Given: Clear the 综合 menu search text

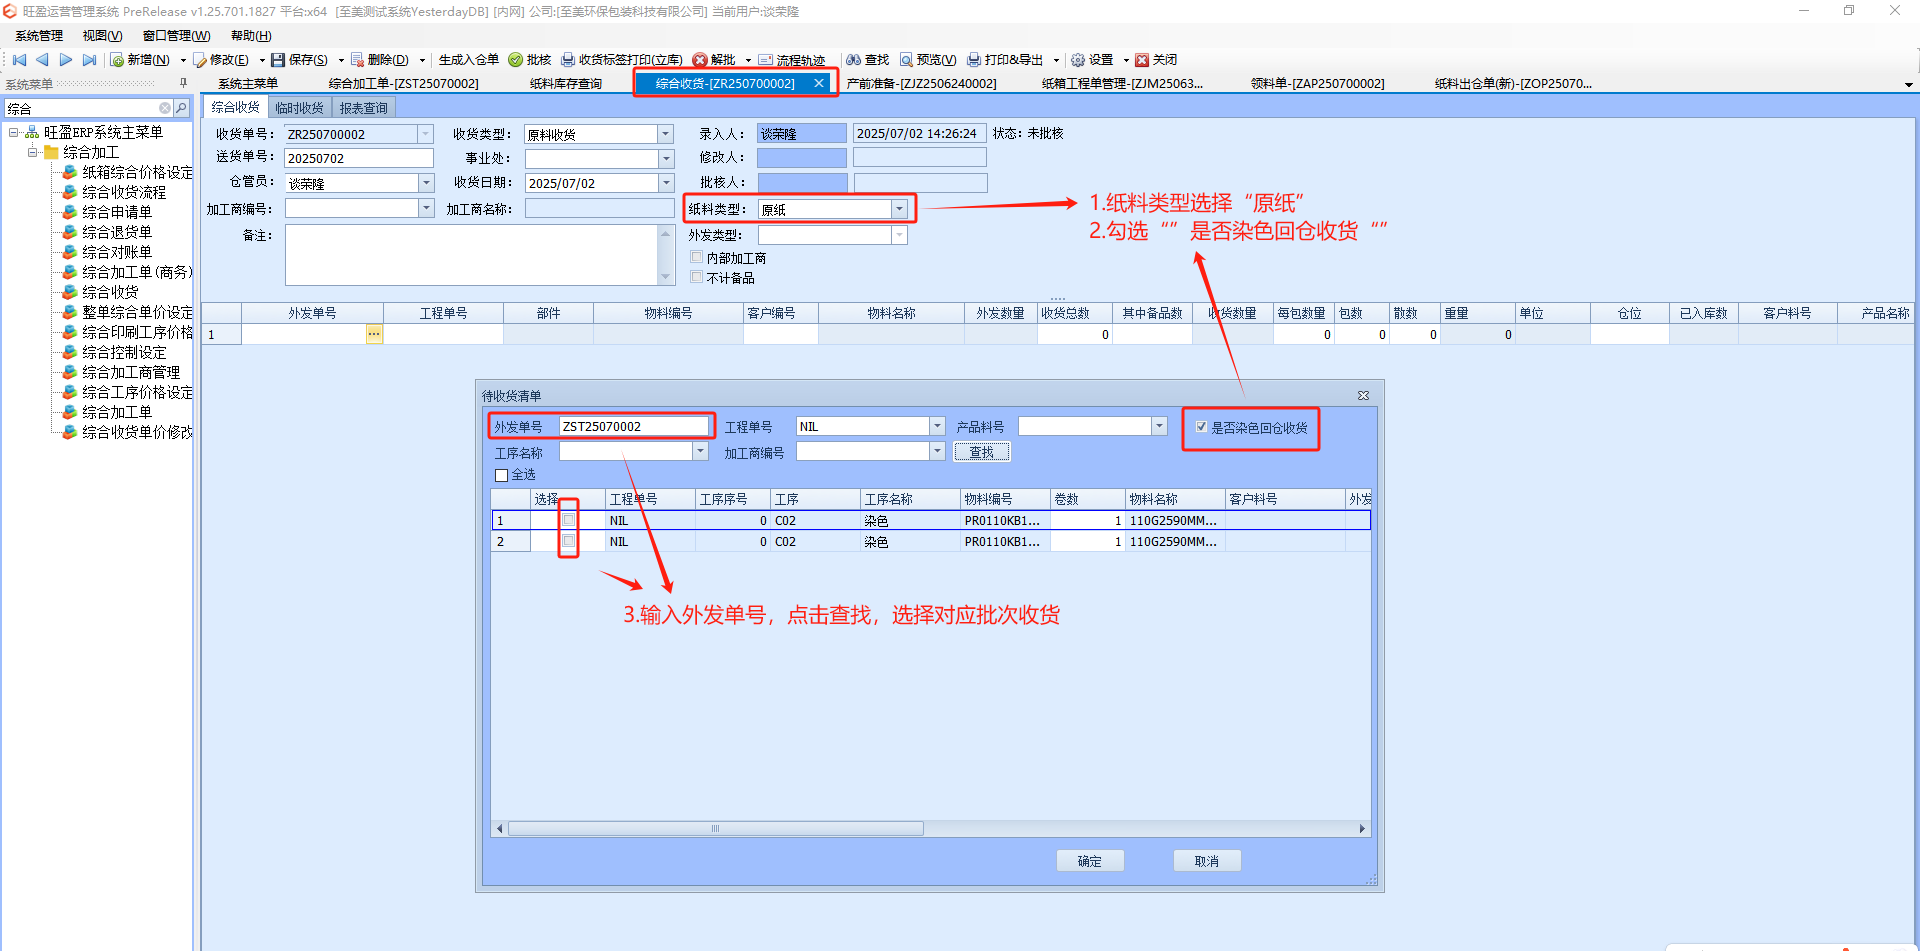Looking at the screenshot, I should (165, 108).
